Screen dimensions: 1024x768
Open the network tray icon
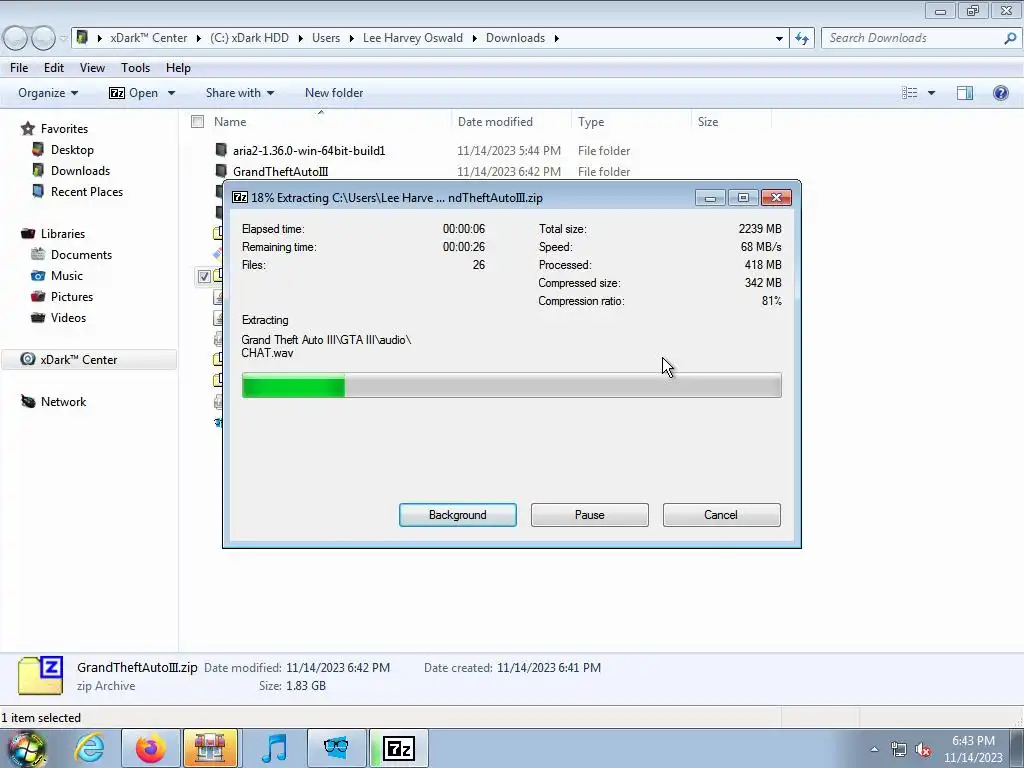coord(899,749)
